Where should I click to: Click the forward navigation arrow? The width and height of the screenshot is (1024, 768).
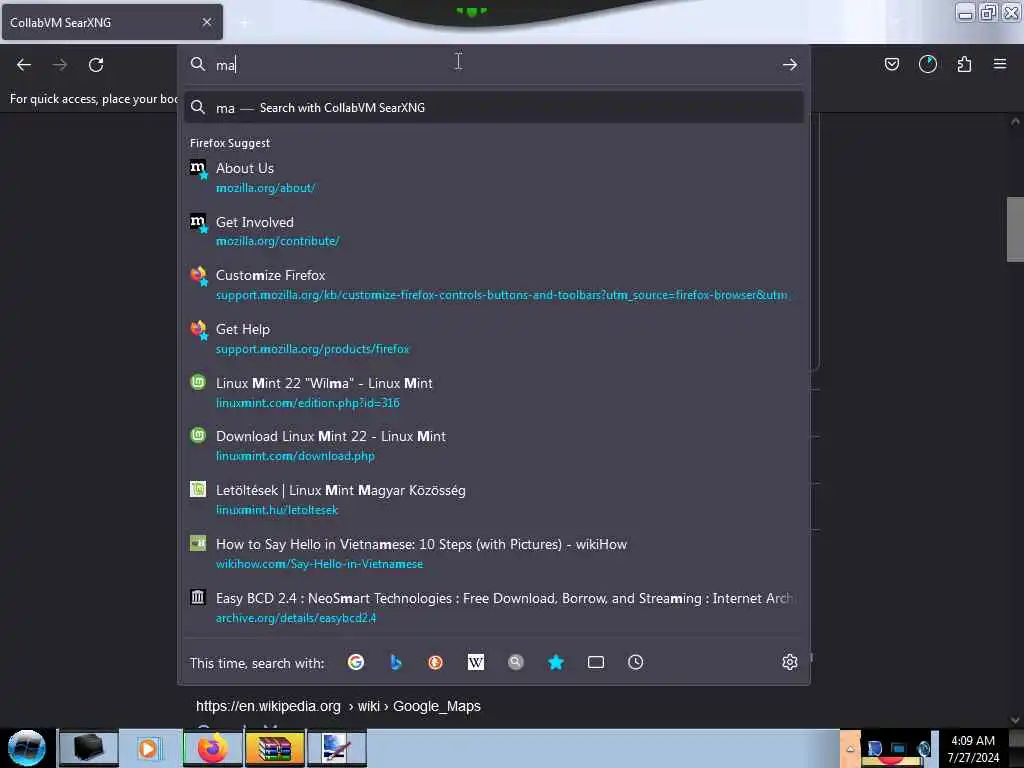click(59, 65)
